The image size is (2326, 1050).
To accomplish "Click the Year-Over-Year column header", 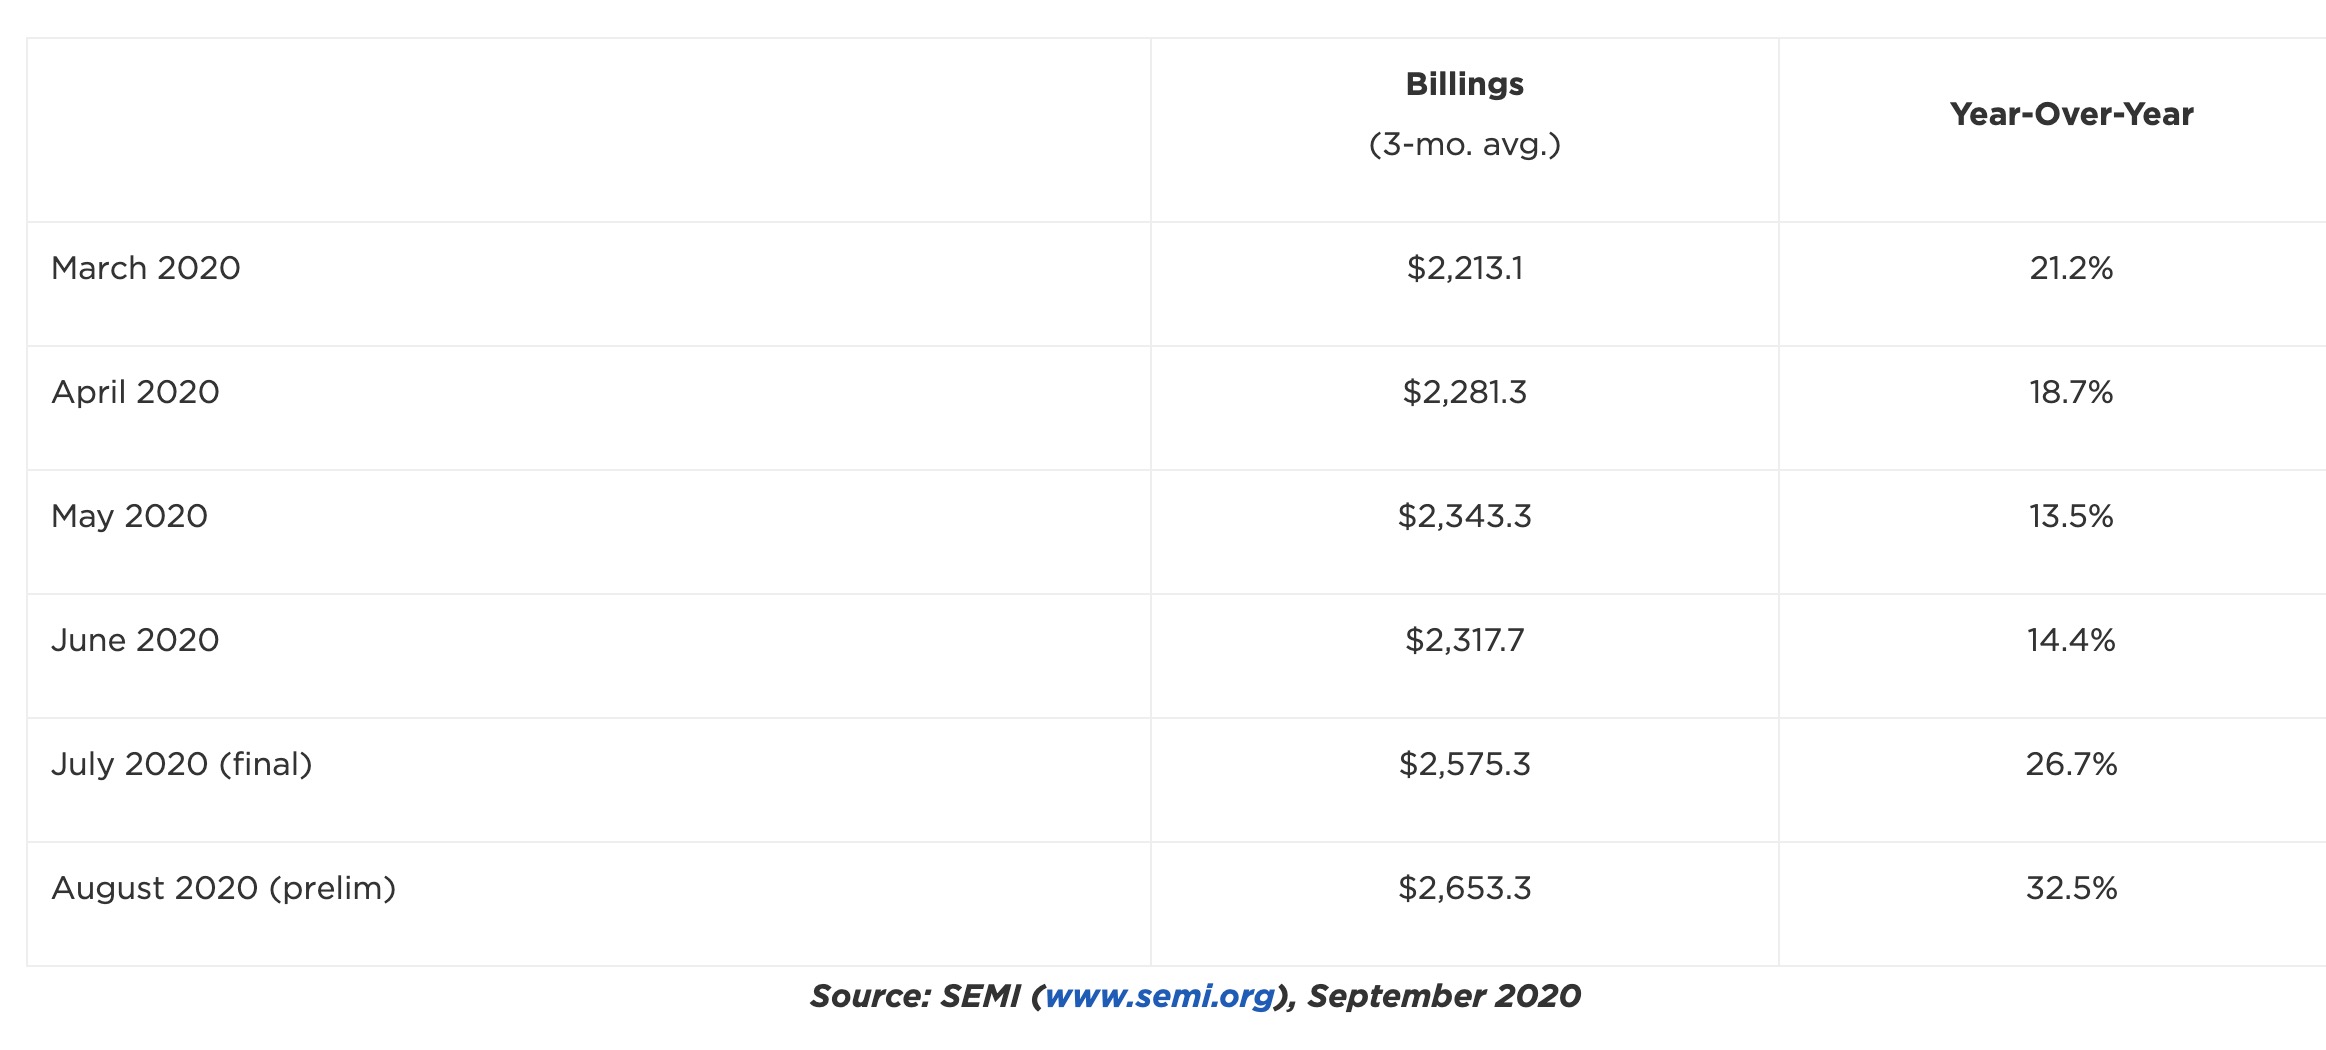I will pos(2071,115).
